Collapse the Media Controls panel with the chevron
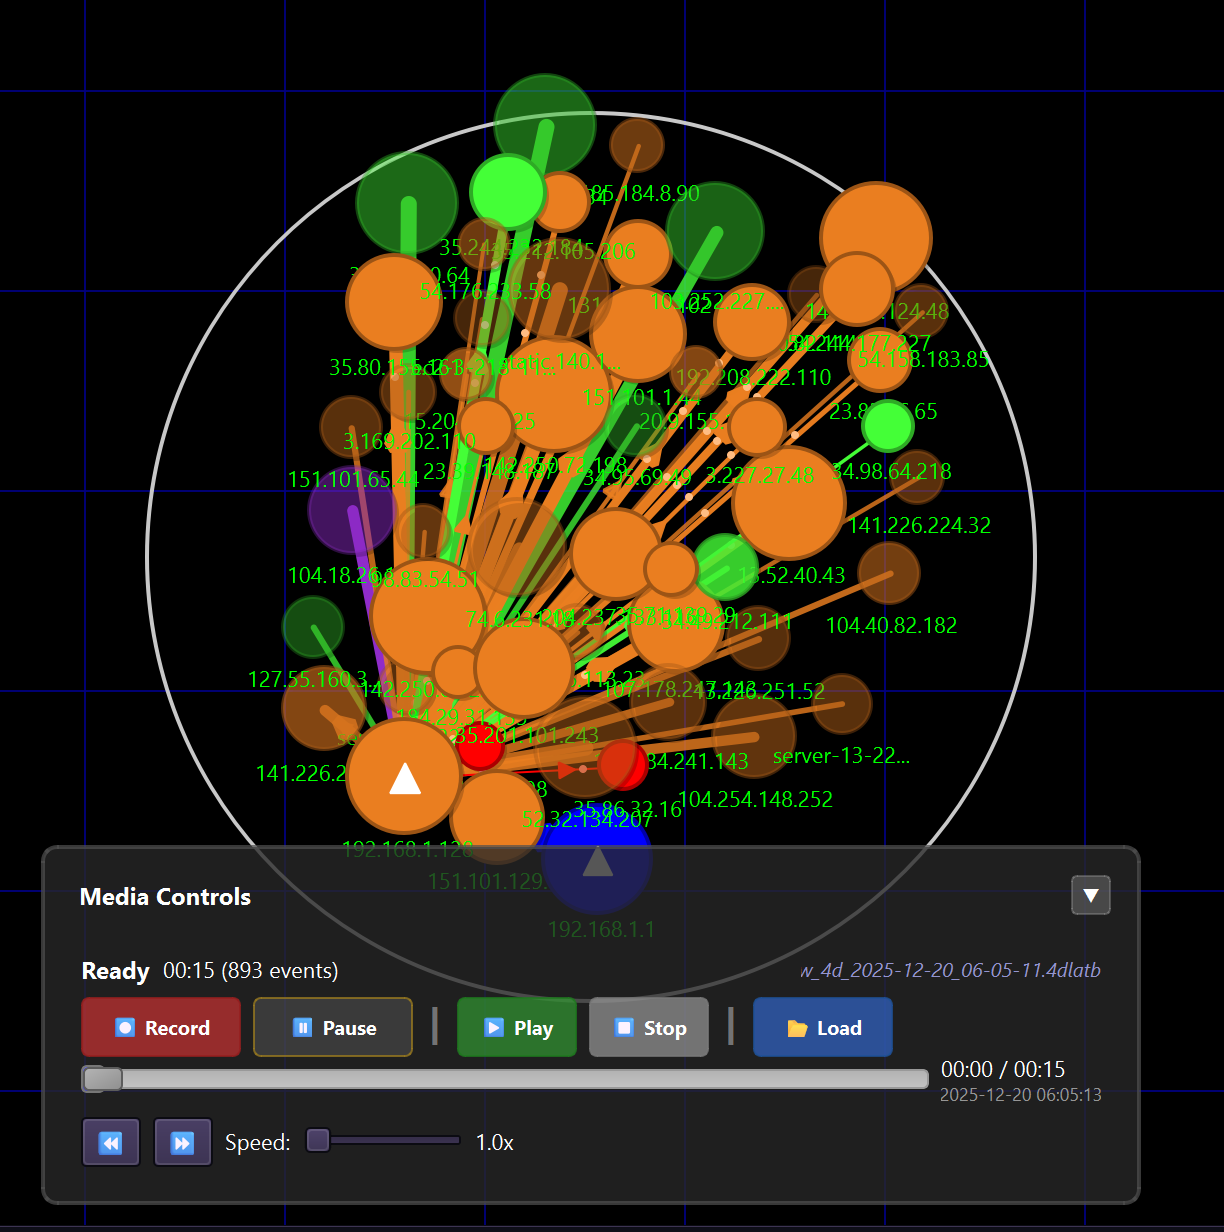The height and width of the screenshot is (1232, 1224). click(1090, 895)
